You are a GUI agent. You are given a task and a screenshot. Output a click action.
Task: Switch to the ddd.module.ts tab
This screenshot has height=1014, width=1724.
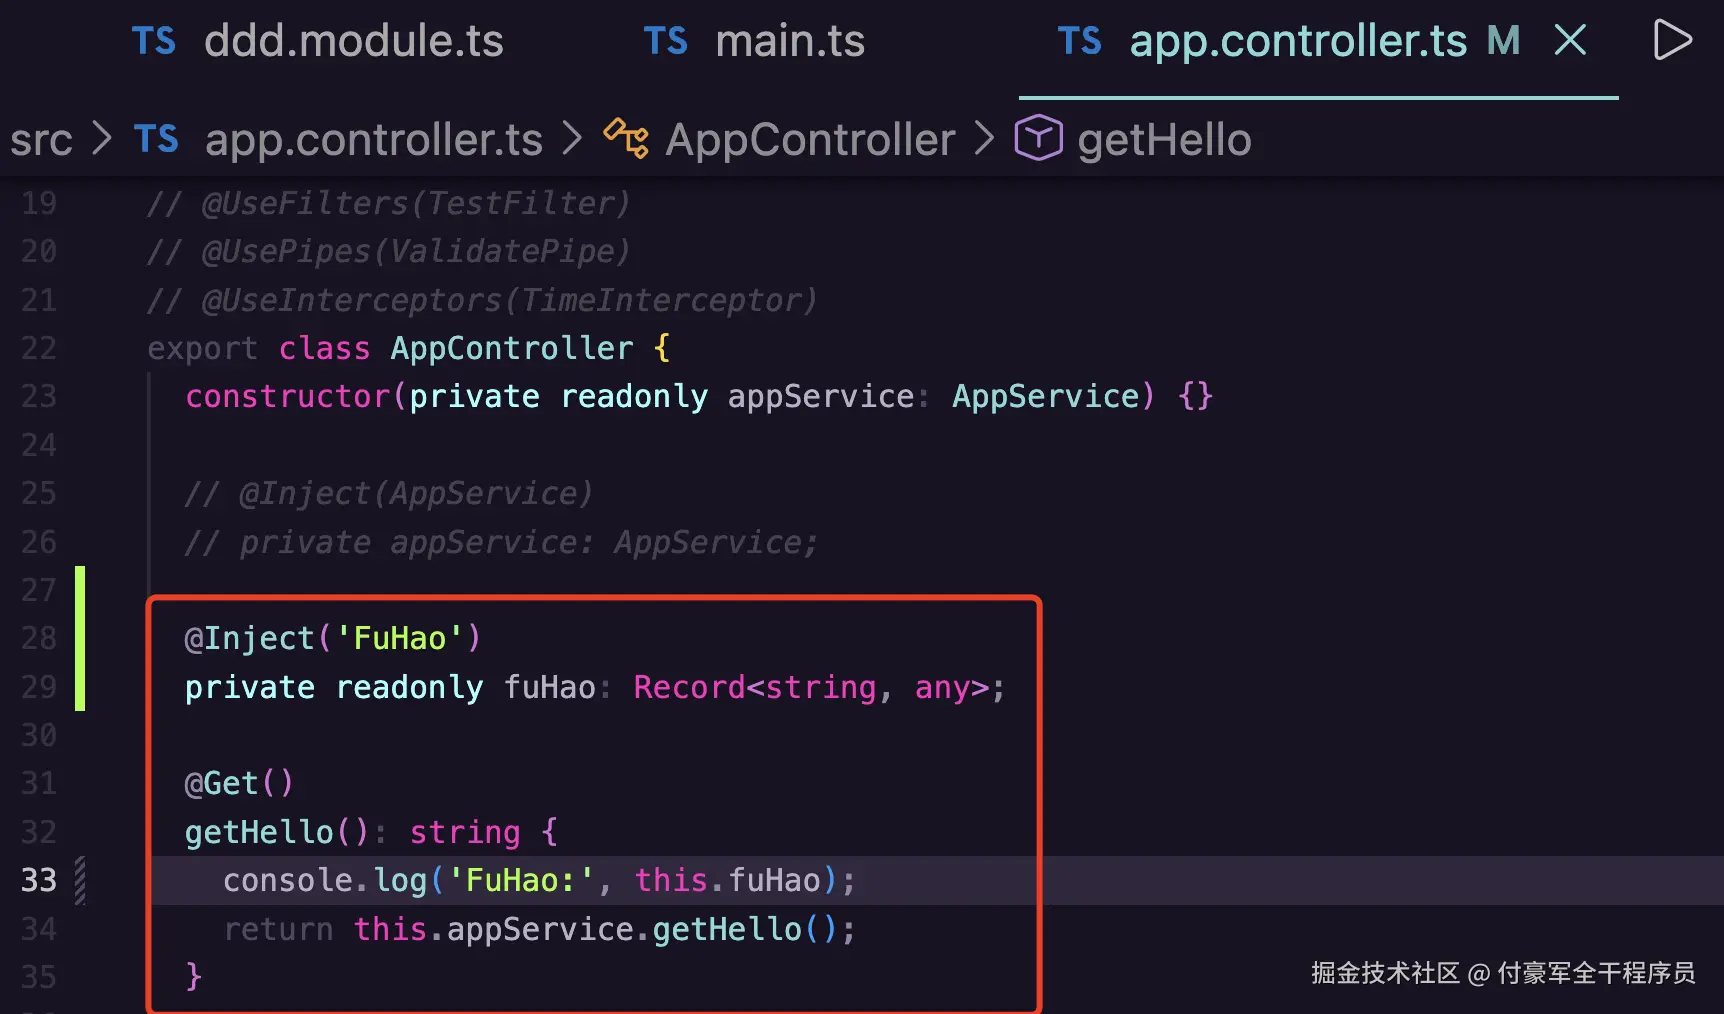click(x=318, y=41)
